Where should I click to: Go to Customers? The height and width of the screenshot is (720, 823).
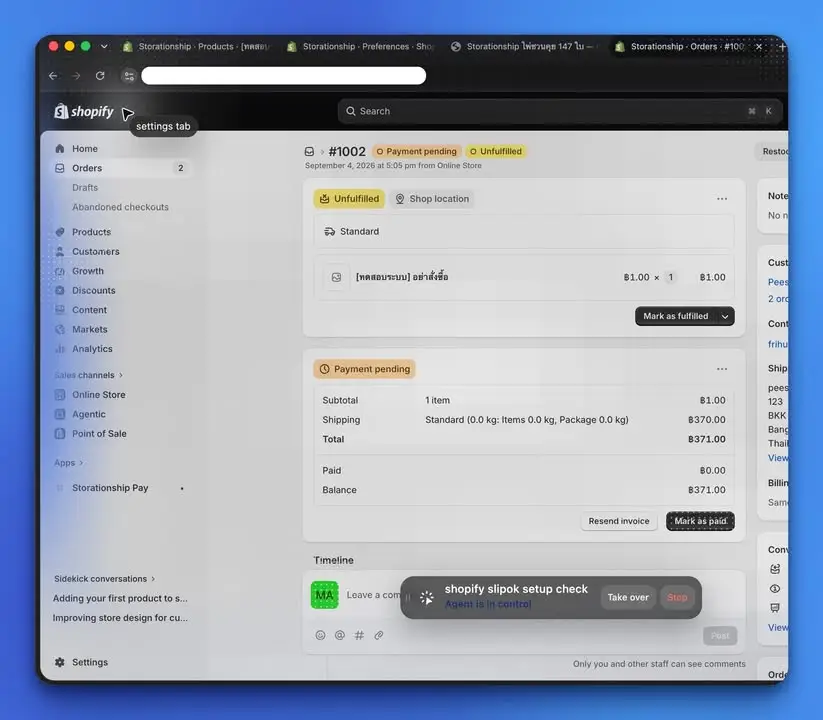pos(96,251)
